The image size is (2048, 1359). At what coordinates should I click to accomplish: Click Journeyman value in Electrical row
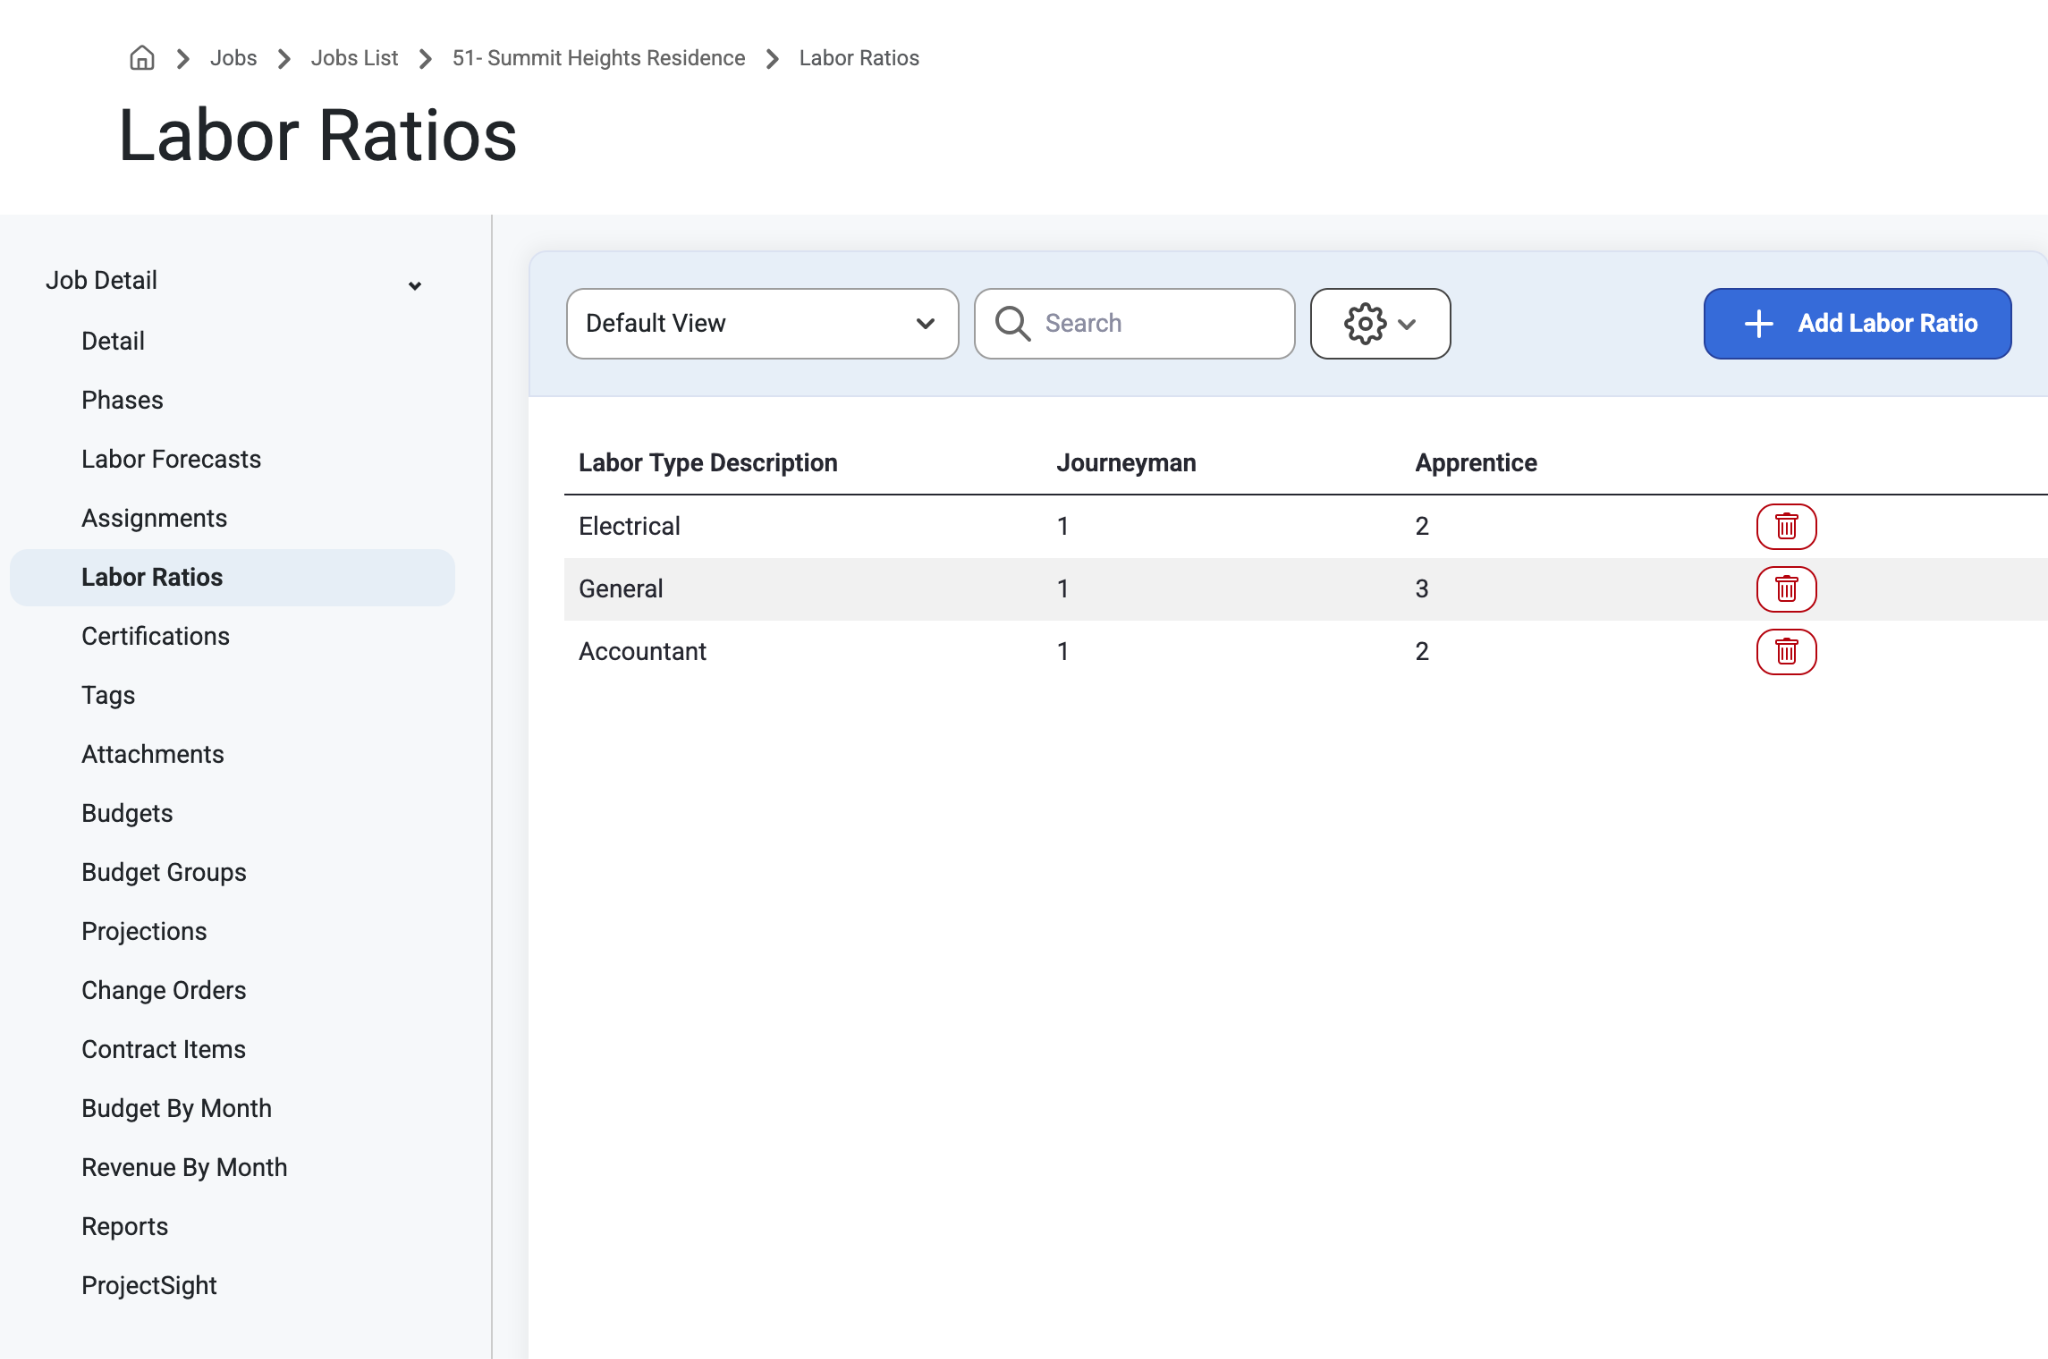pos(1063,526)
